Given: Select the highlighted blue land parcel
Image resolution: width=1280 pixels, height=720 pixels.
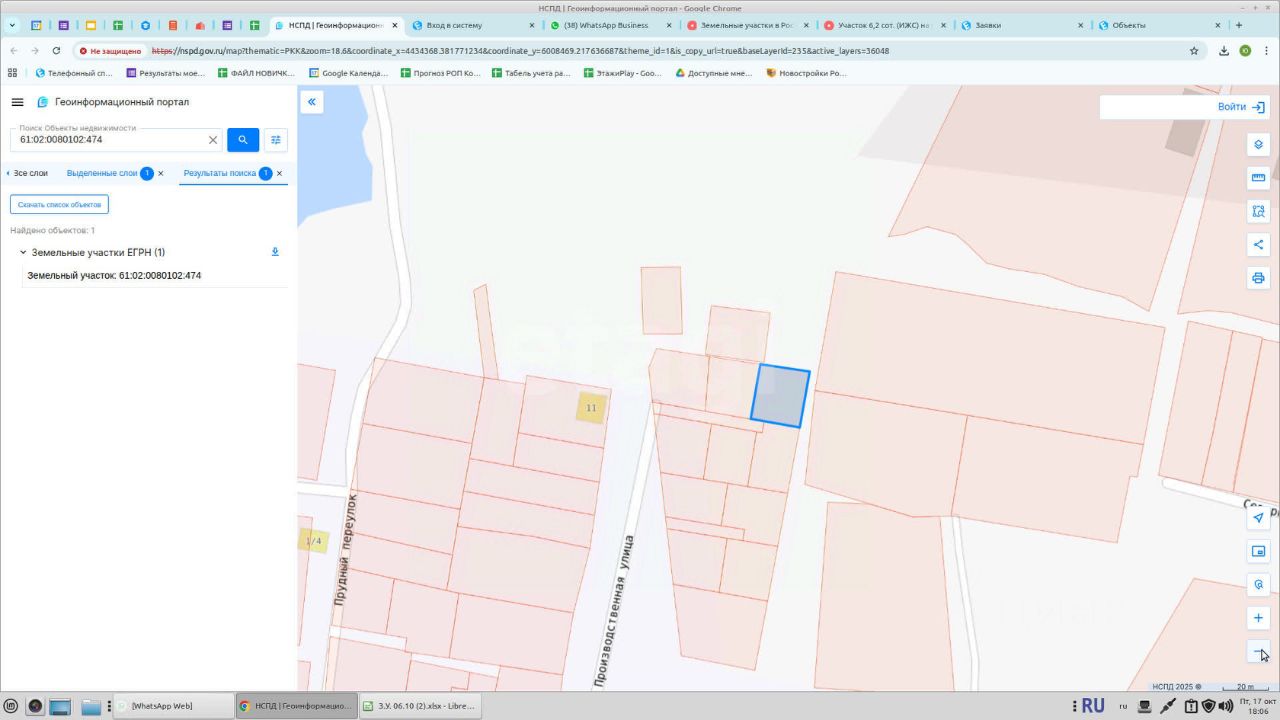Looking at the screenshot, I should pos(781,396).
